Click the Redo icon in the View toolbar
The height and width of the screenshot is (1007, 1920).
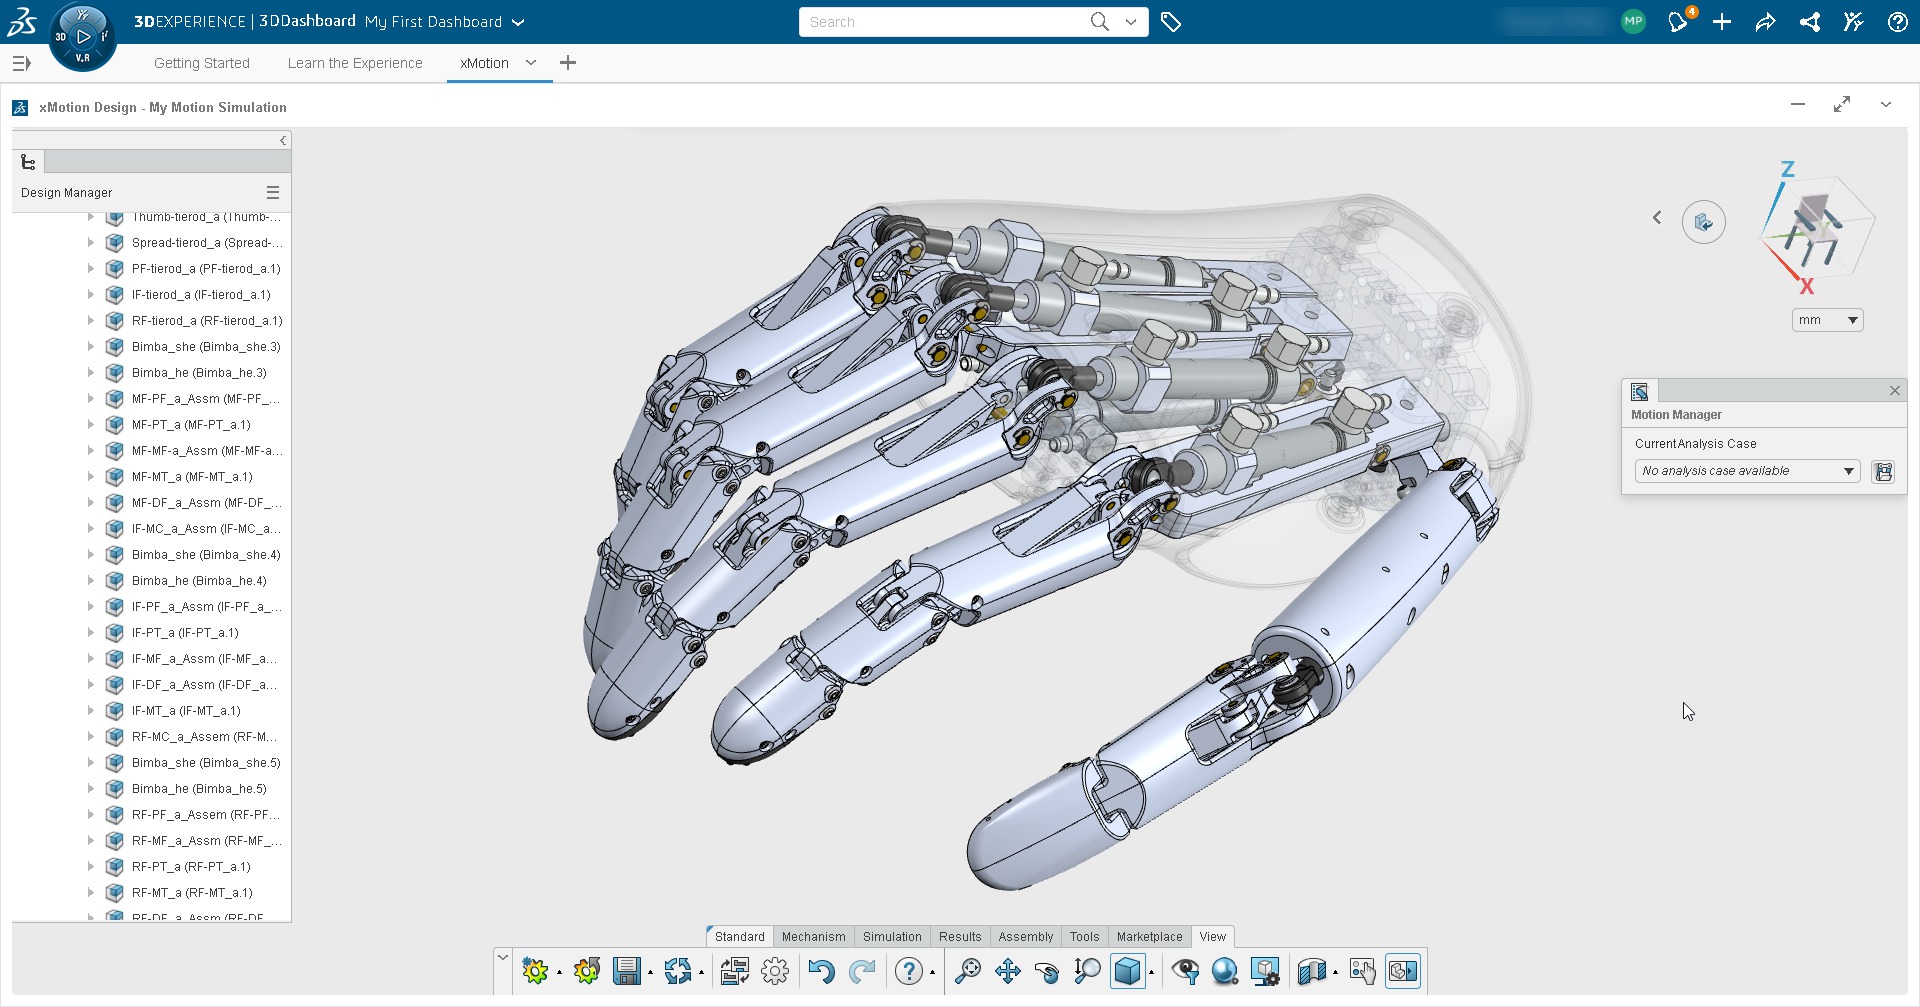(x=861, y=970)
